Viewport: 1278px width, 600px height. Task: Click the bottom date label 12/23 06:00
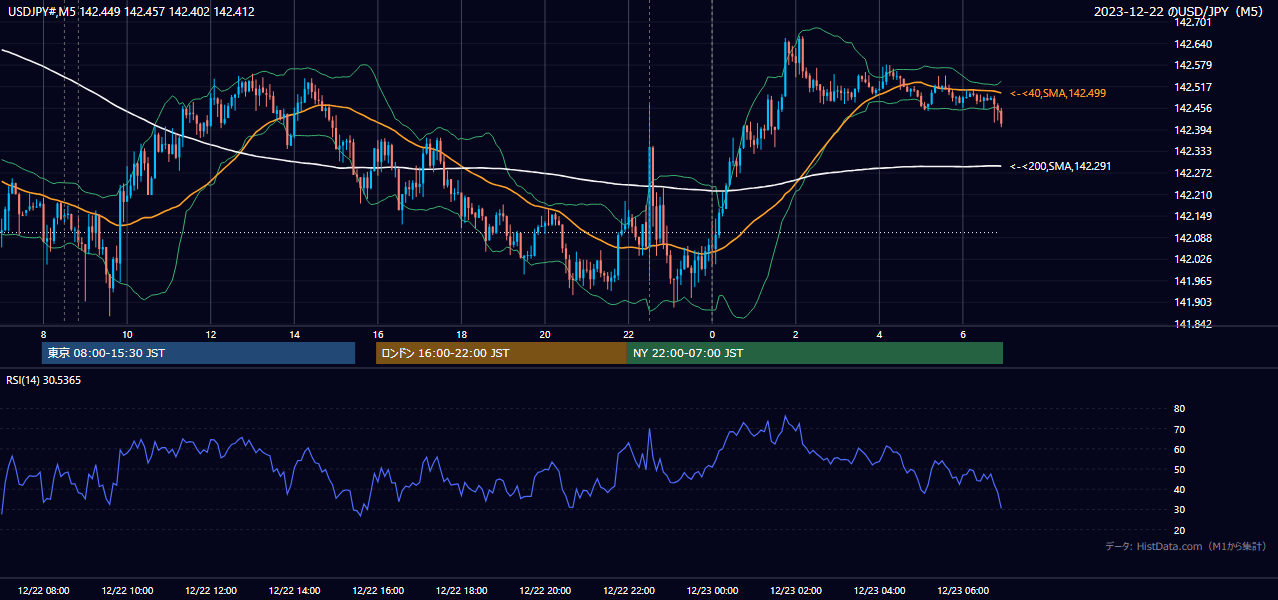point(962,591)
